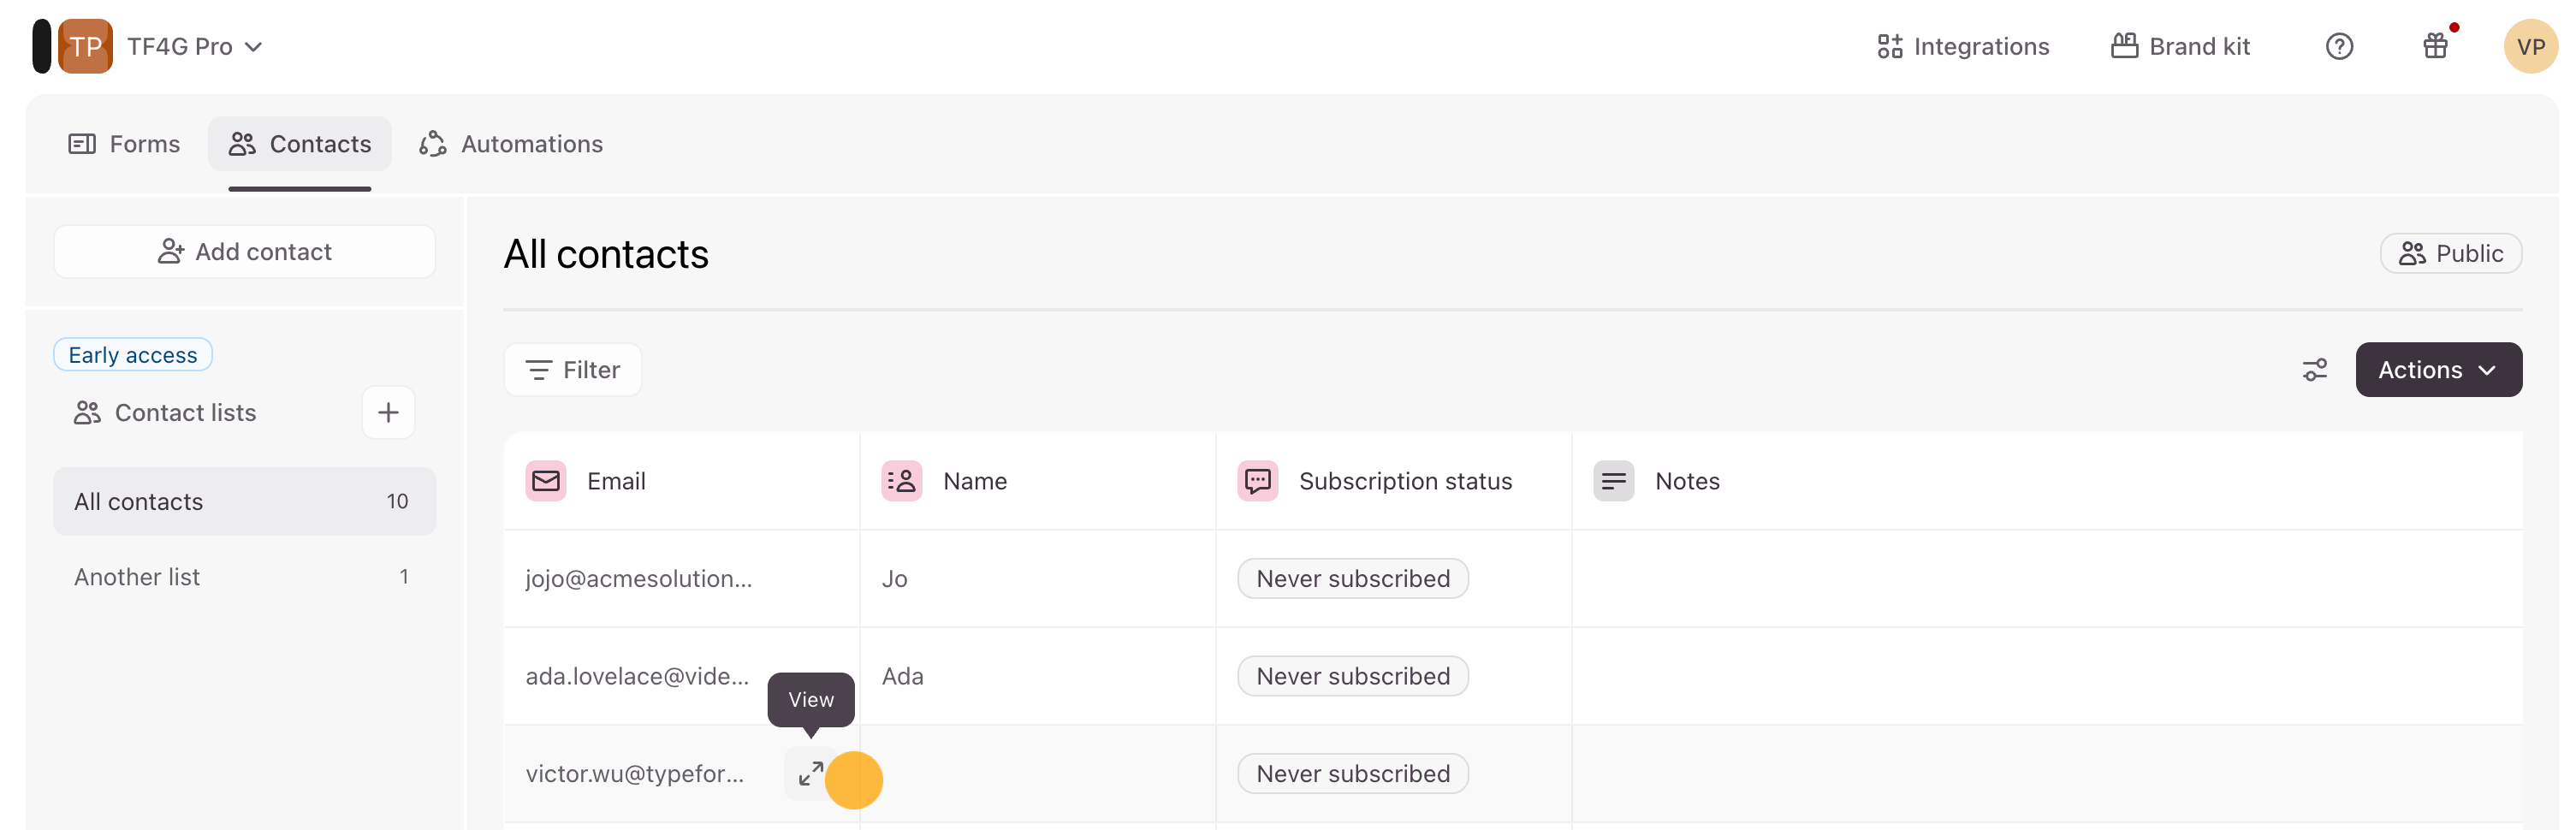Open the Filter options
The image size is (2576, 830).
tap(573, 370)
